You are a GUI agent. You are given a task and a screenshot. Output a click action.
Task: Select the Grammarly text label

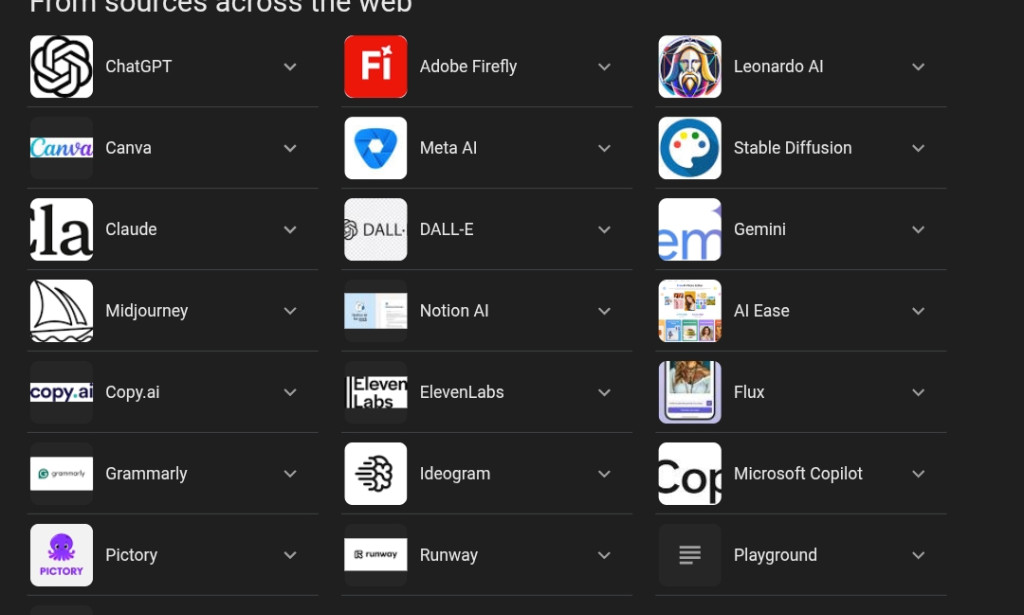pos(146,474)
